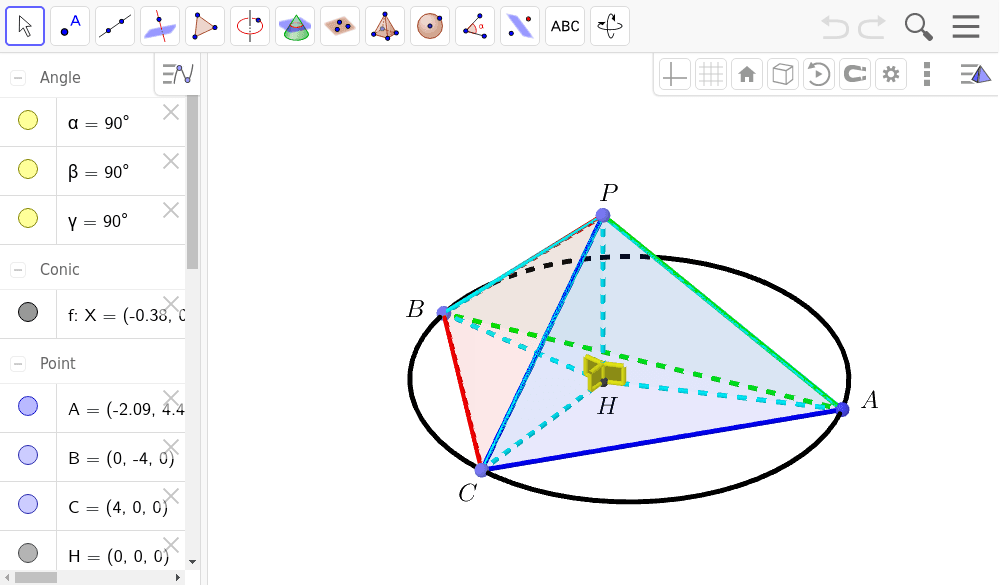Toggle visibility of angle α
Viewport: 1000px width, 587px height.
click(x=27, y=121)
